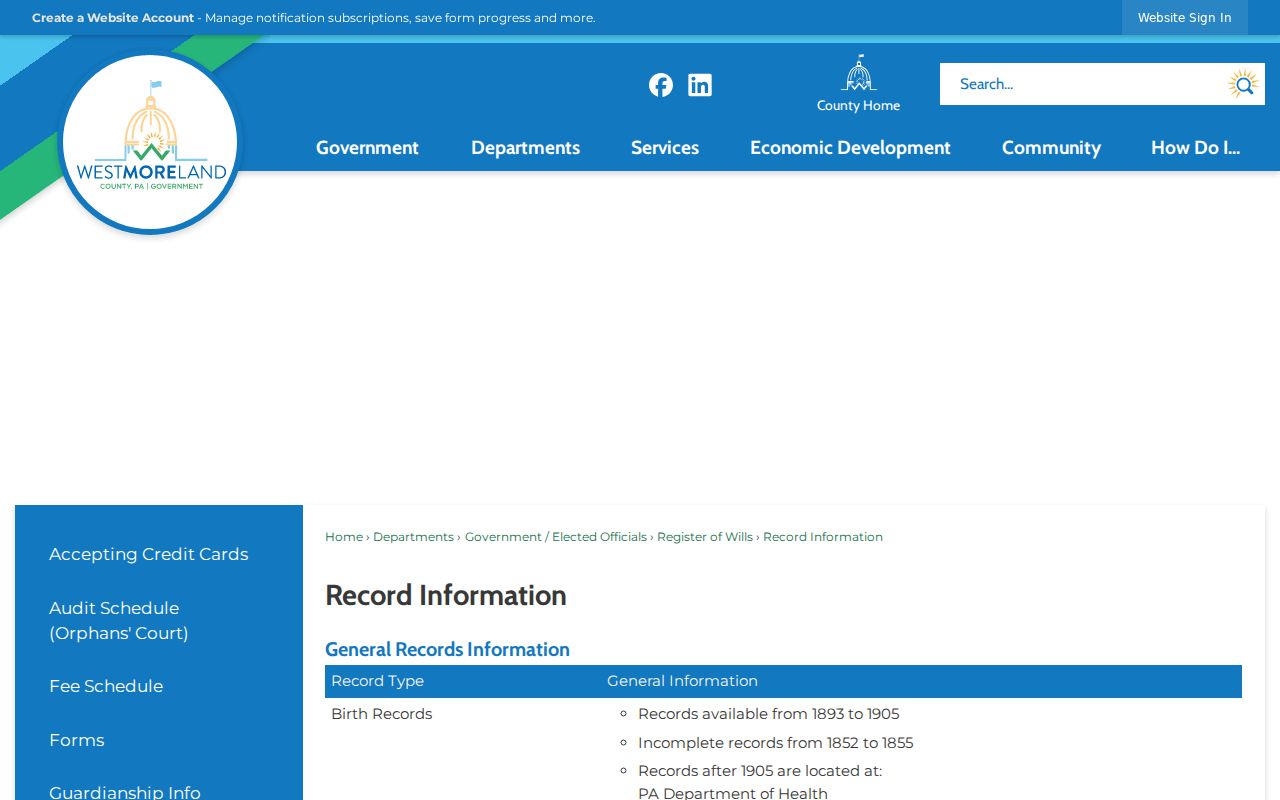This screenshot has width=1280, height=800.
Task: Go to Departments breadcrumb
Action: point(413,537)
